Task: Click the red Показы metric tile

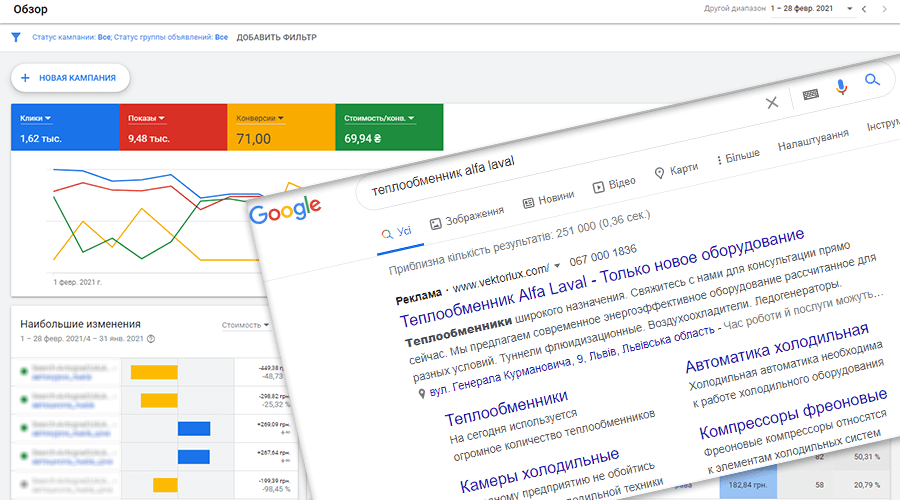Action: pos(173,127)
